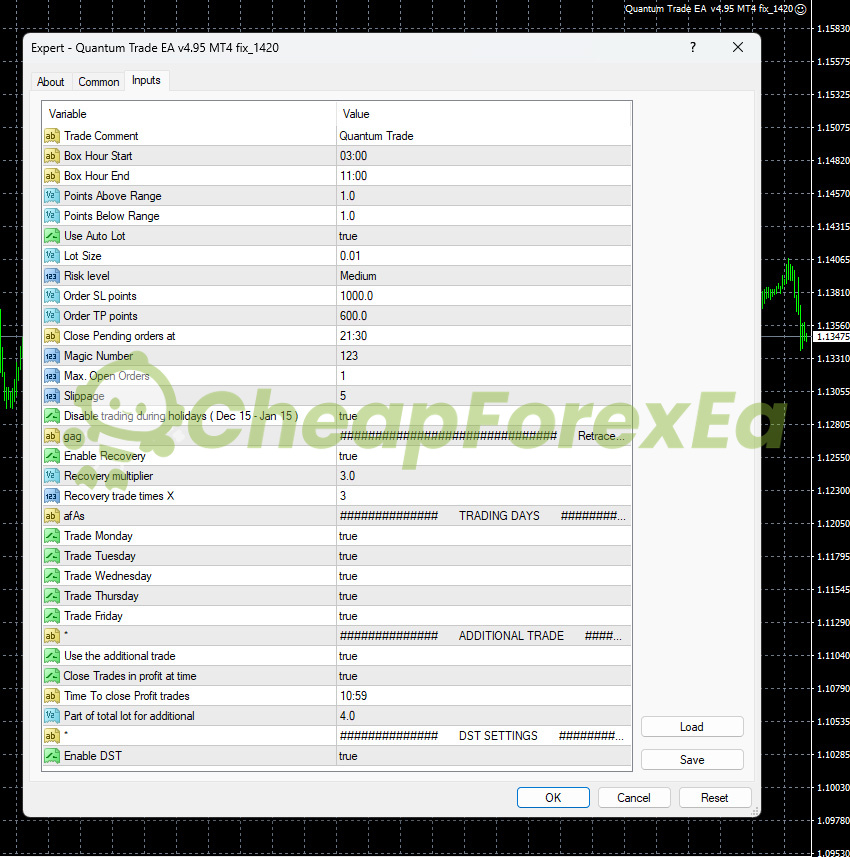Toggle the Trade Wednesday value

[484, 576]
